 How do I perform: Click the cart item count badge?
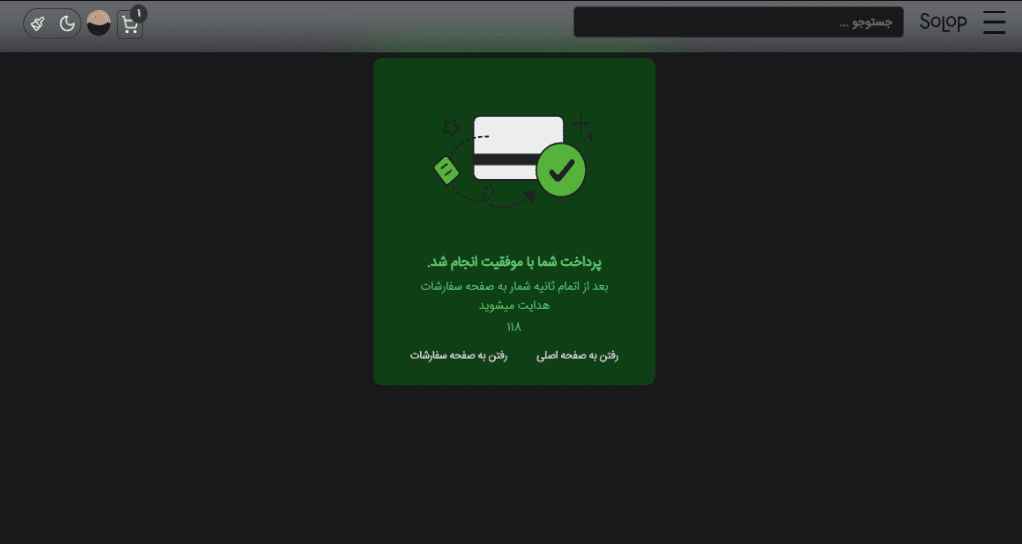[x=138, y=13]
